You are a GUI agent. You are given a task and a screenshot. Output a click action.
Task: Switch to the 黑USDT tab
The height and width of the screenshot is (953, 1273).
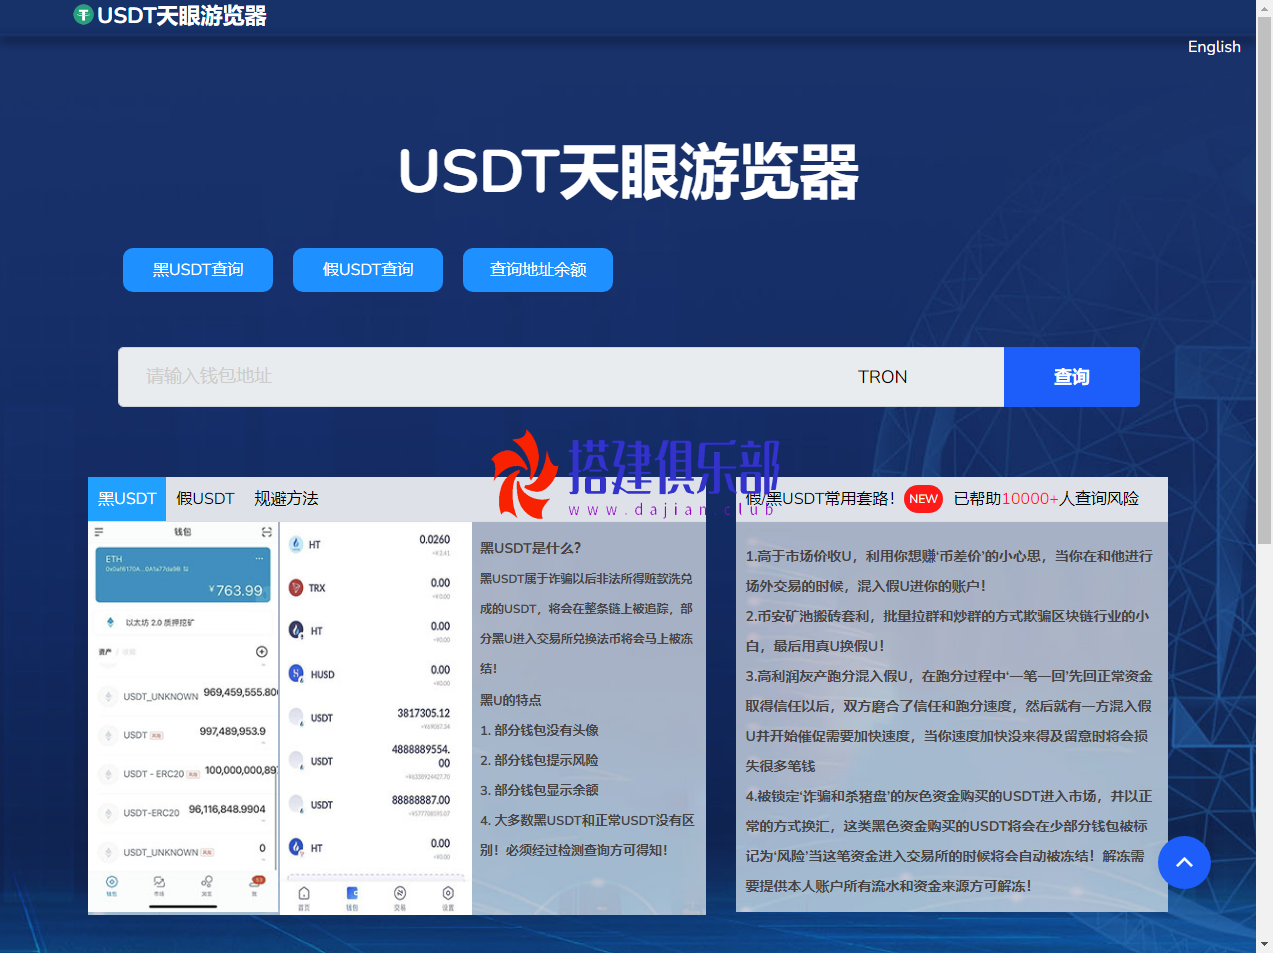127,499
